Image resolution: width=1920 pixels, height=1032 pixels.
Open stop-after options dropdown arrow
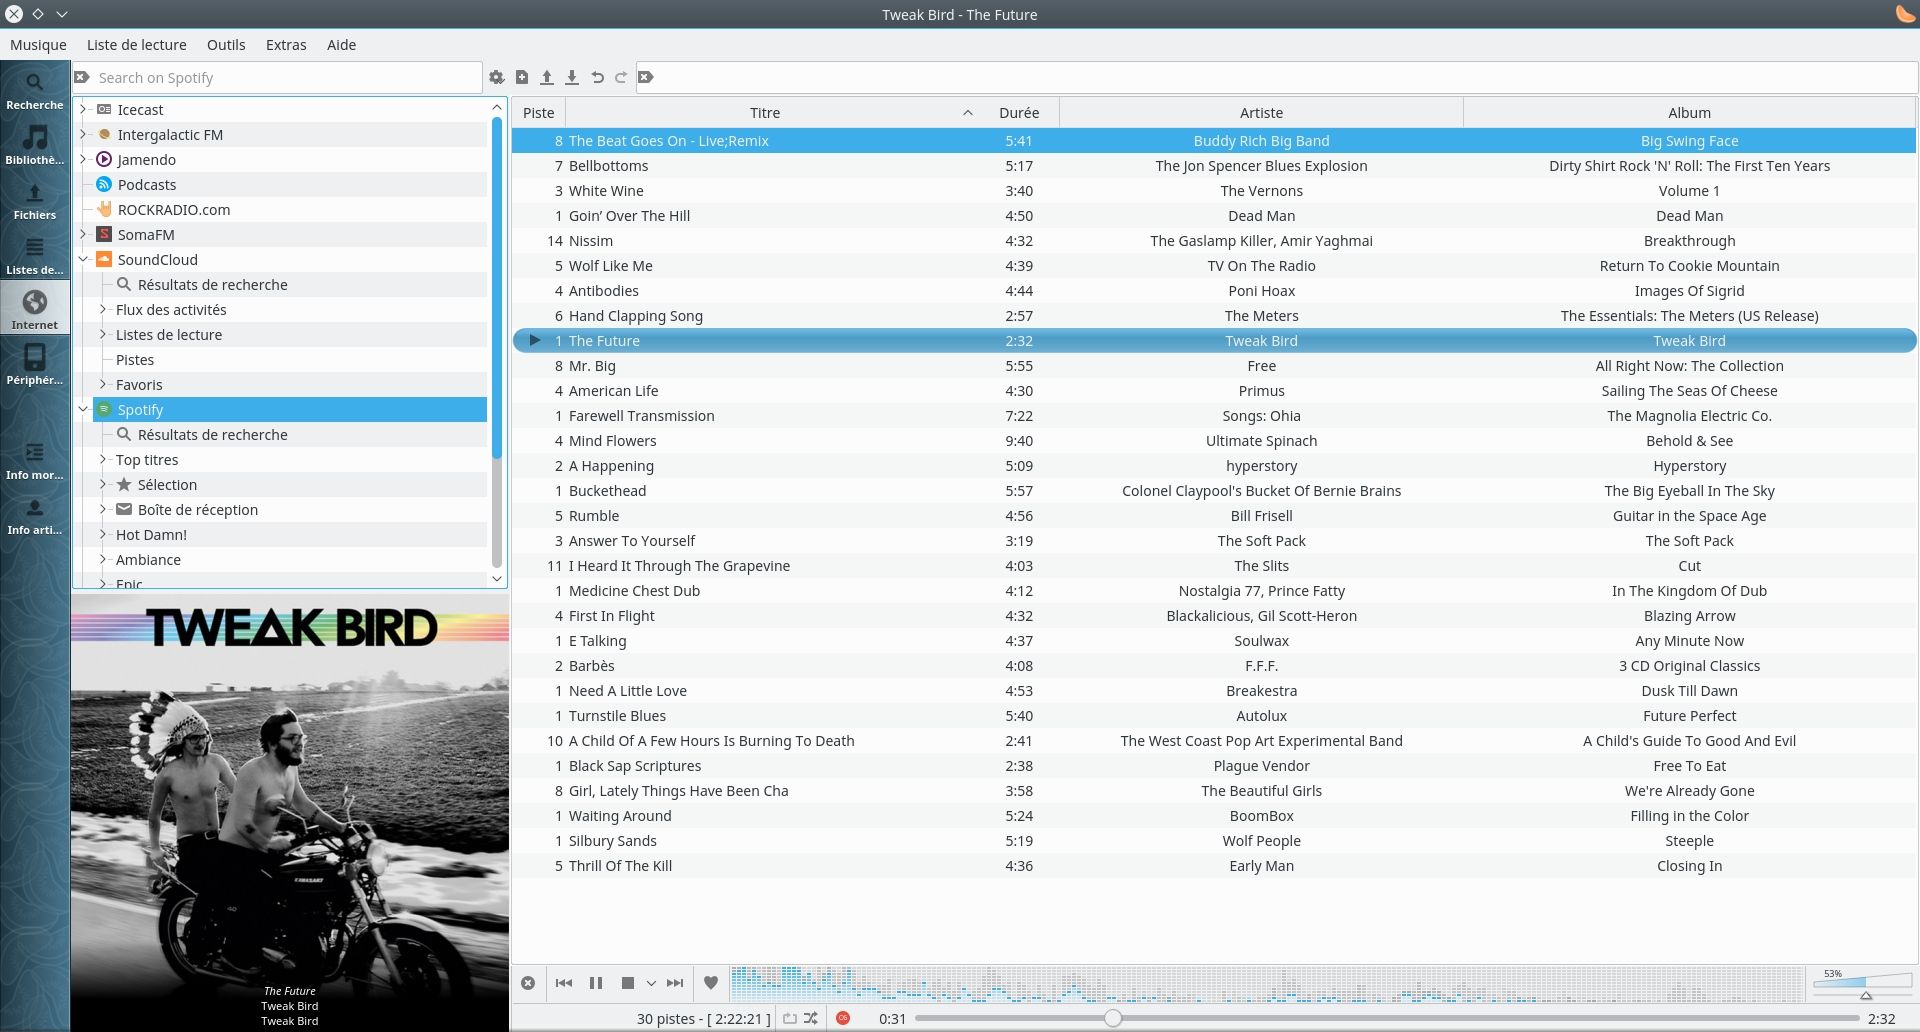tap(651, 983)
